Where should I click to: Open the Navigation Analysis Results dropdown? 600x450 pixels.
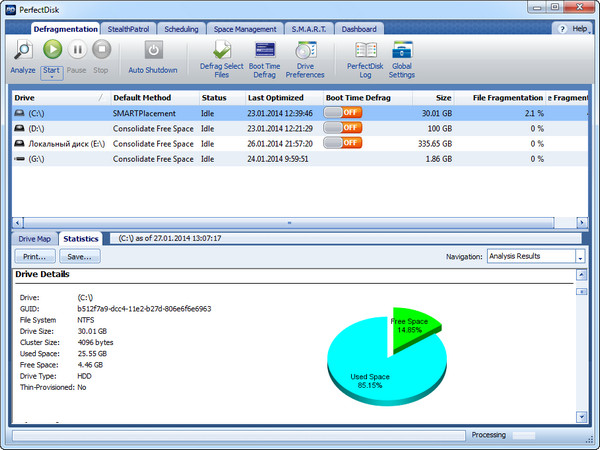point(580,257)
